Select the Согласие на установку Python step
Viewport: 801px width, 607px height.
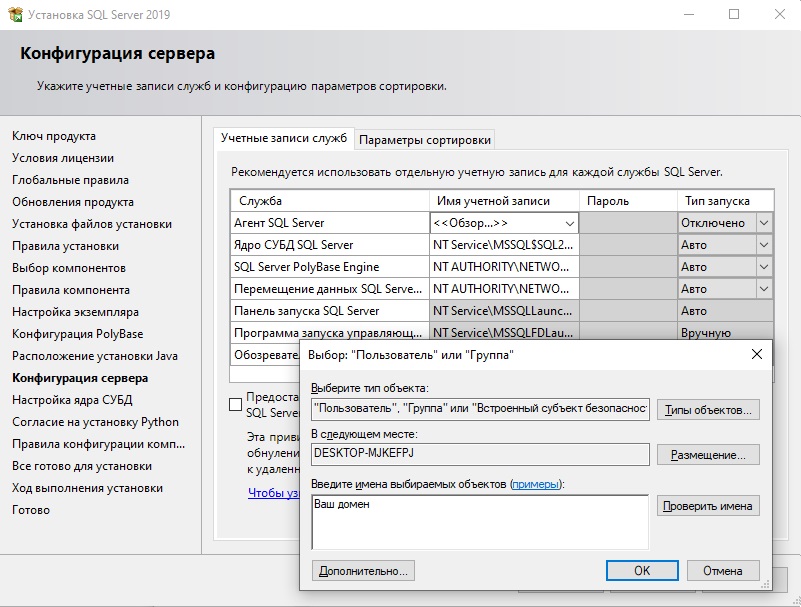[x=96, y=422]
